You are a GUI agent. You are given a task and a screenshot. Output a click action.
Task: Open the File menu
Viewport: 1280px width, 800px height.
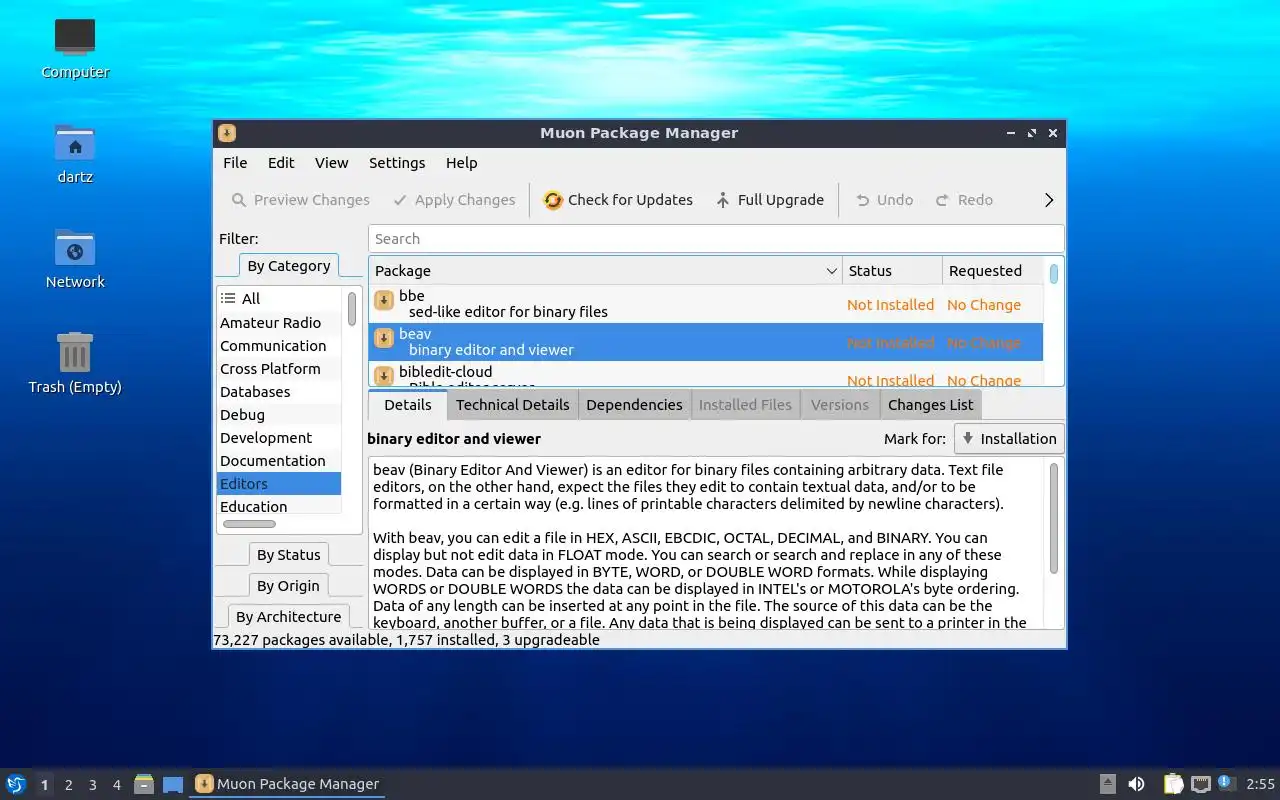click(x=235, y=163)
